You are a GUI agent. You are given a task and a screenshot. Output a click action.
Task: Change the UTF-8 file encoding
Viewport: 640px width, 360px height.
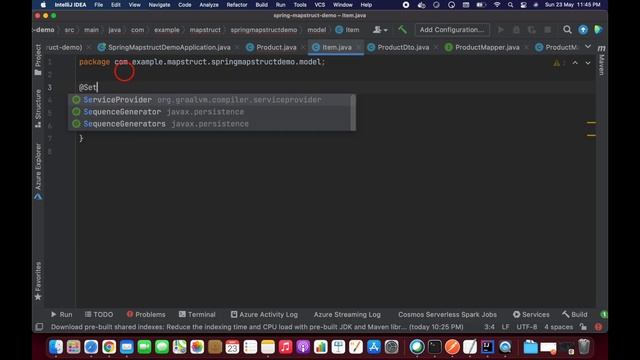527,327
